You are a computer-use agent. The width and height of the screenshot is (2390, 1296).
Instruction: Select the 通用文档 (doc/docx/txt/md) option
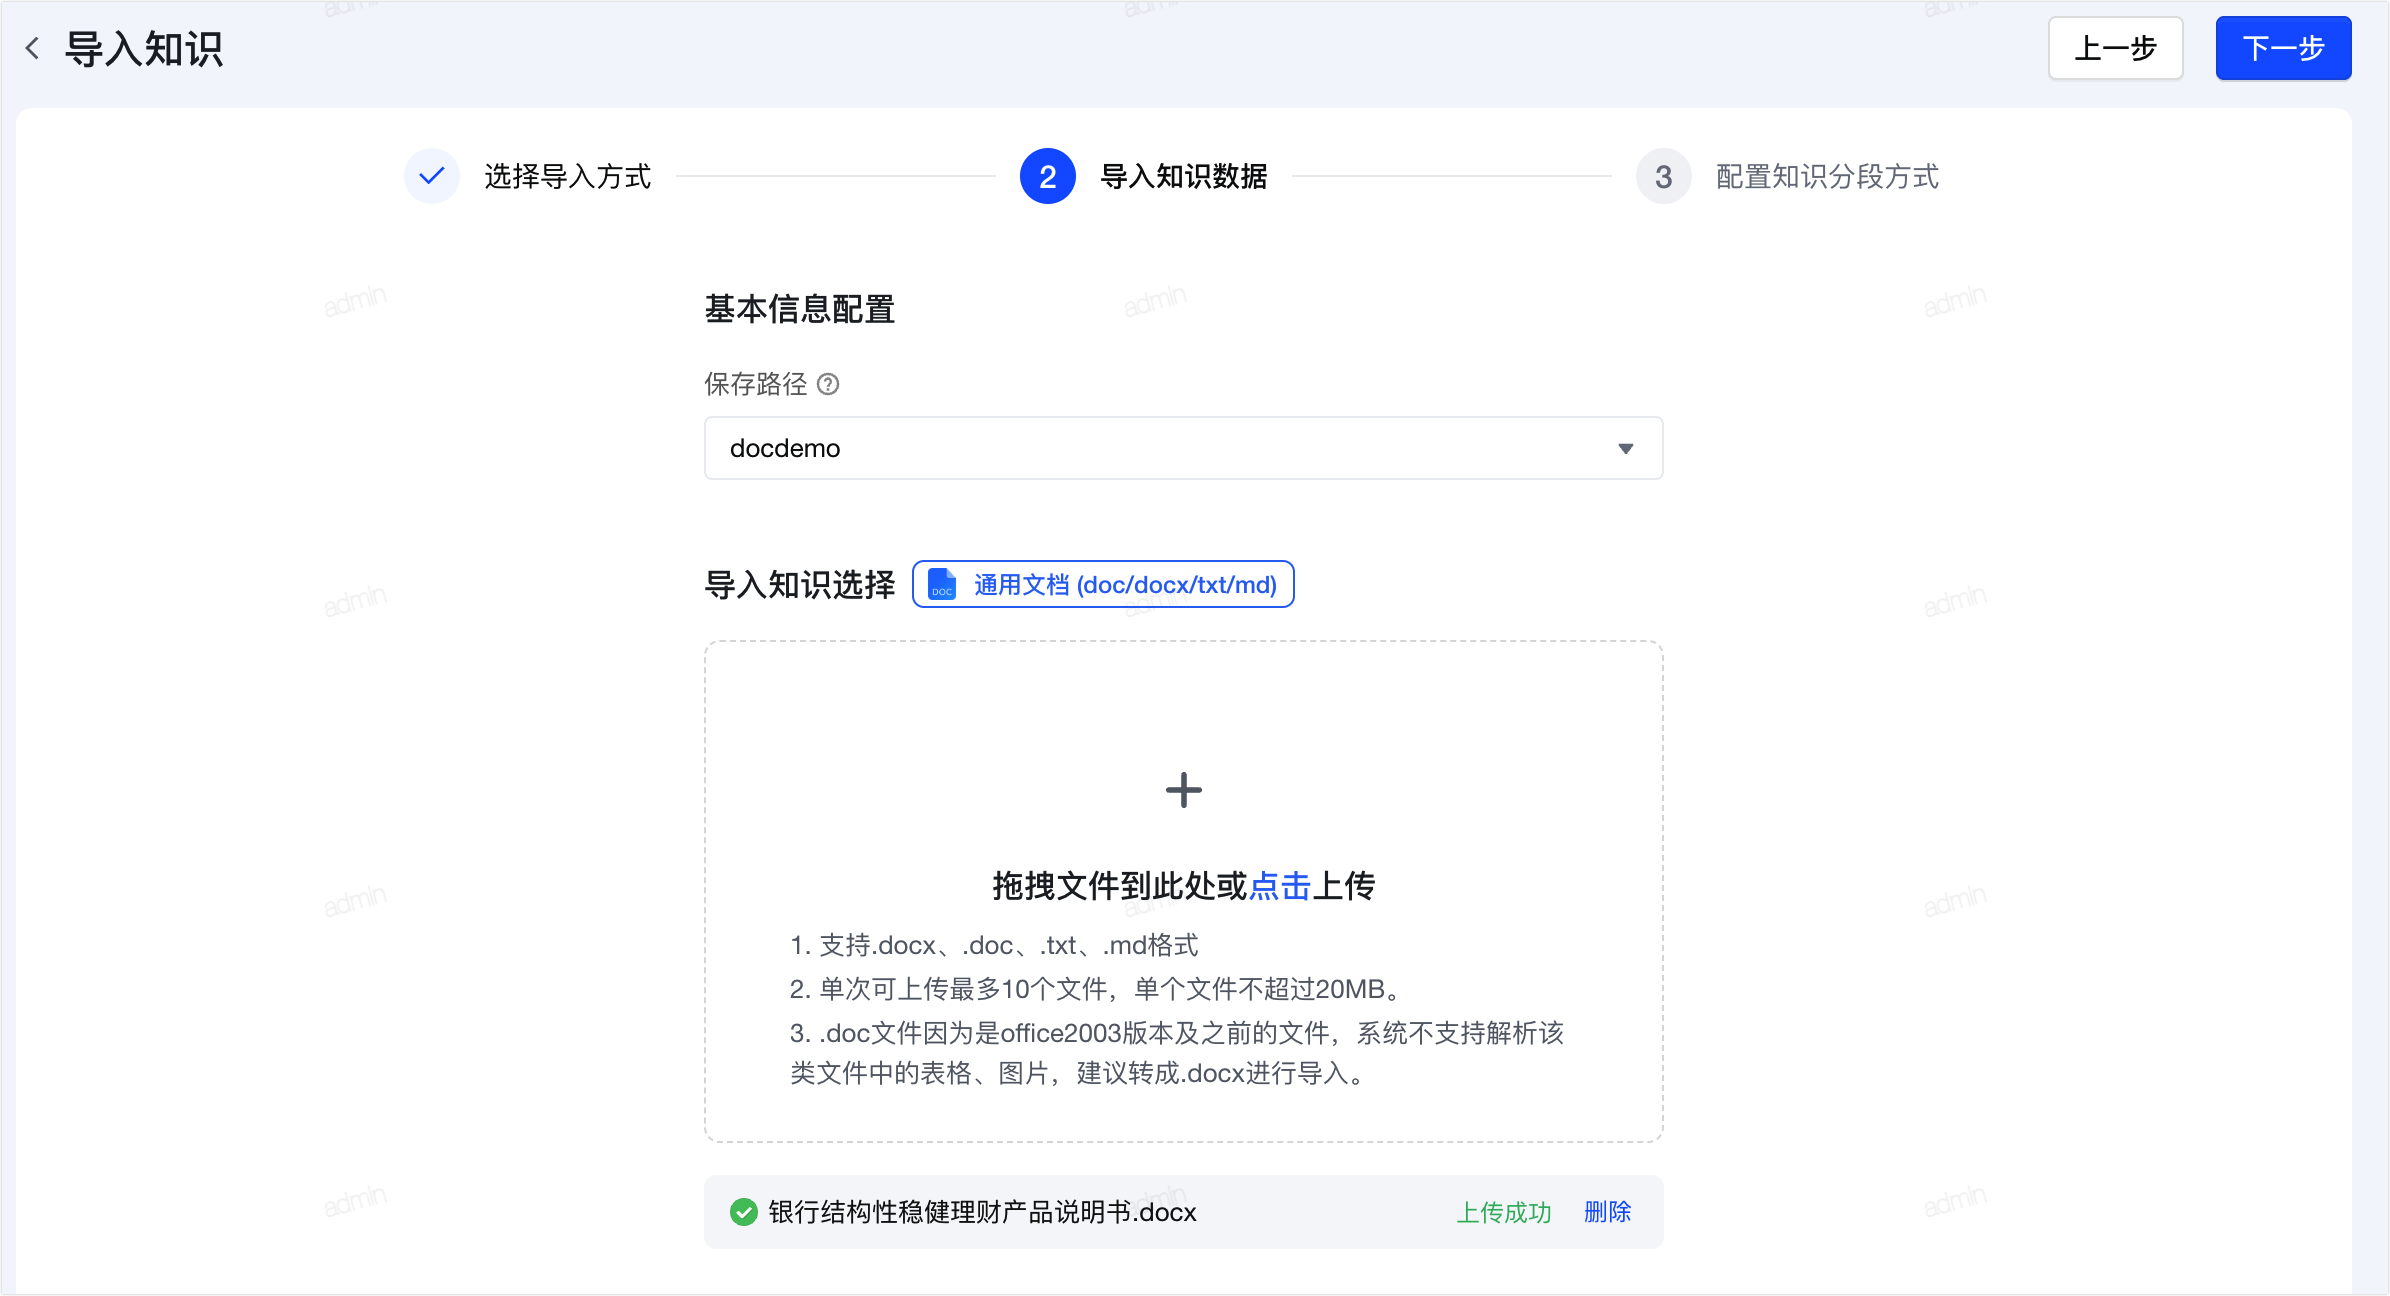point(1103,584)
